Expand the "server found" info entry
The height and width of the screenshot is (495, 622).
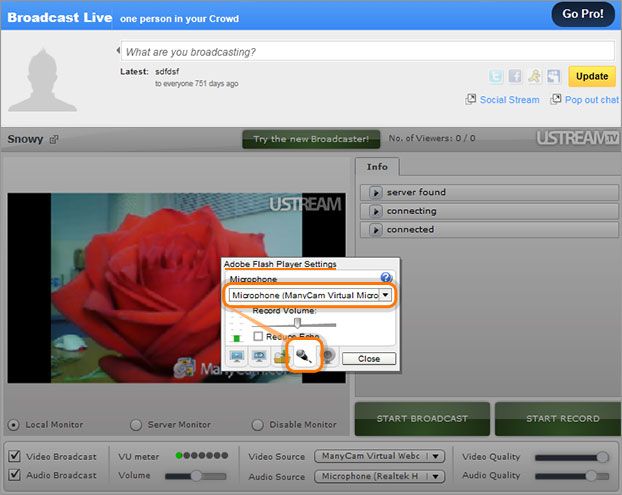(x=376, y=192)
